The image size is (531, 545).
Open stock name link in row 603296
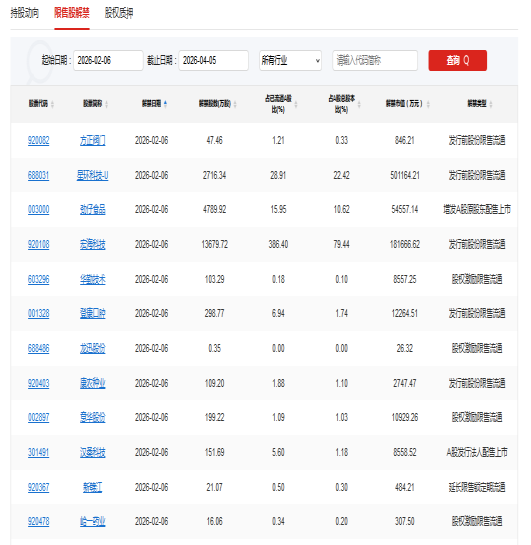tap(92, 279)
